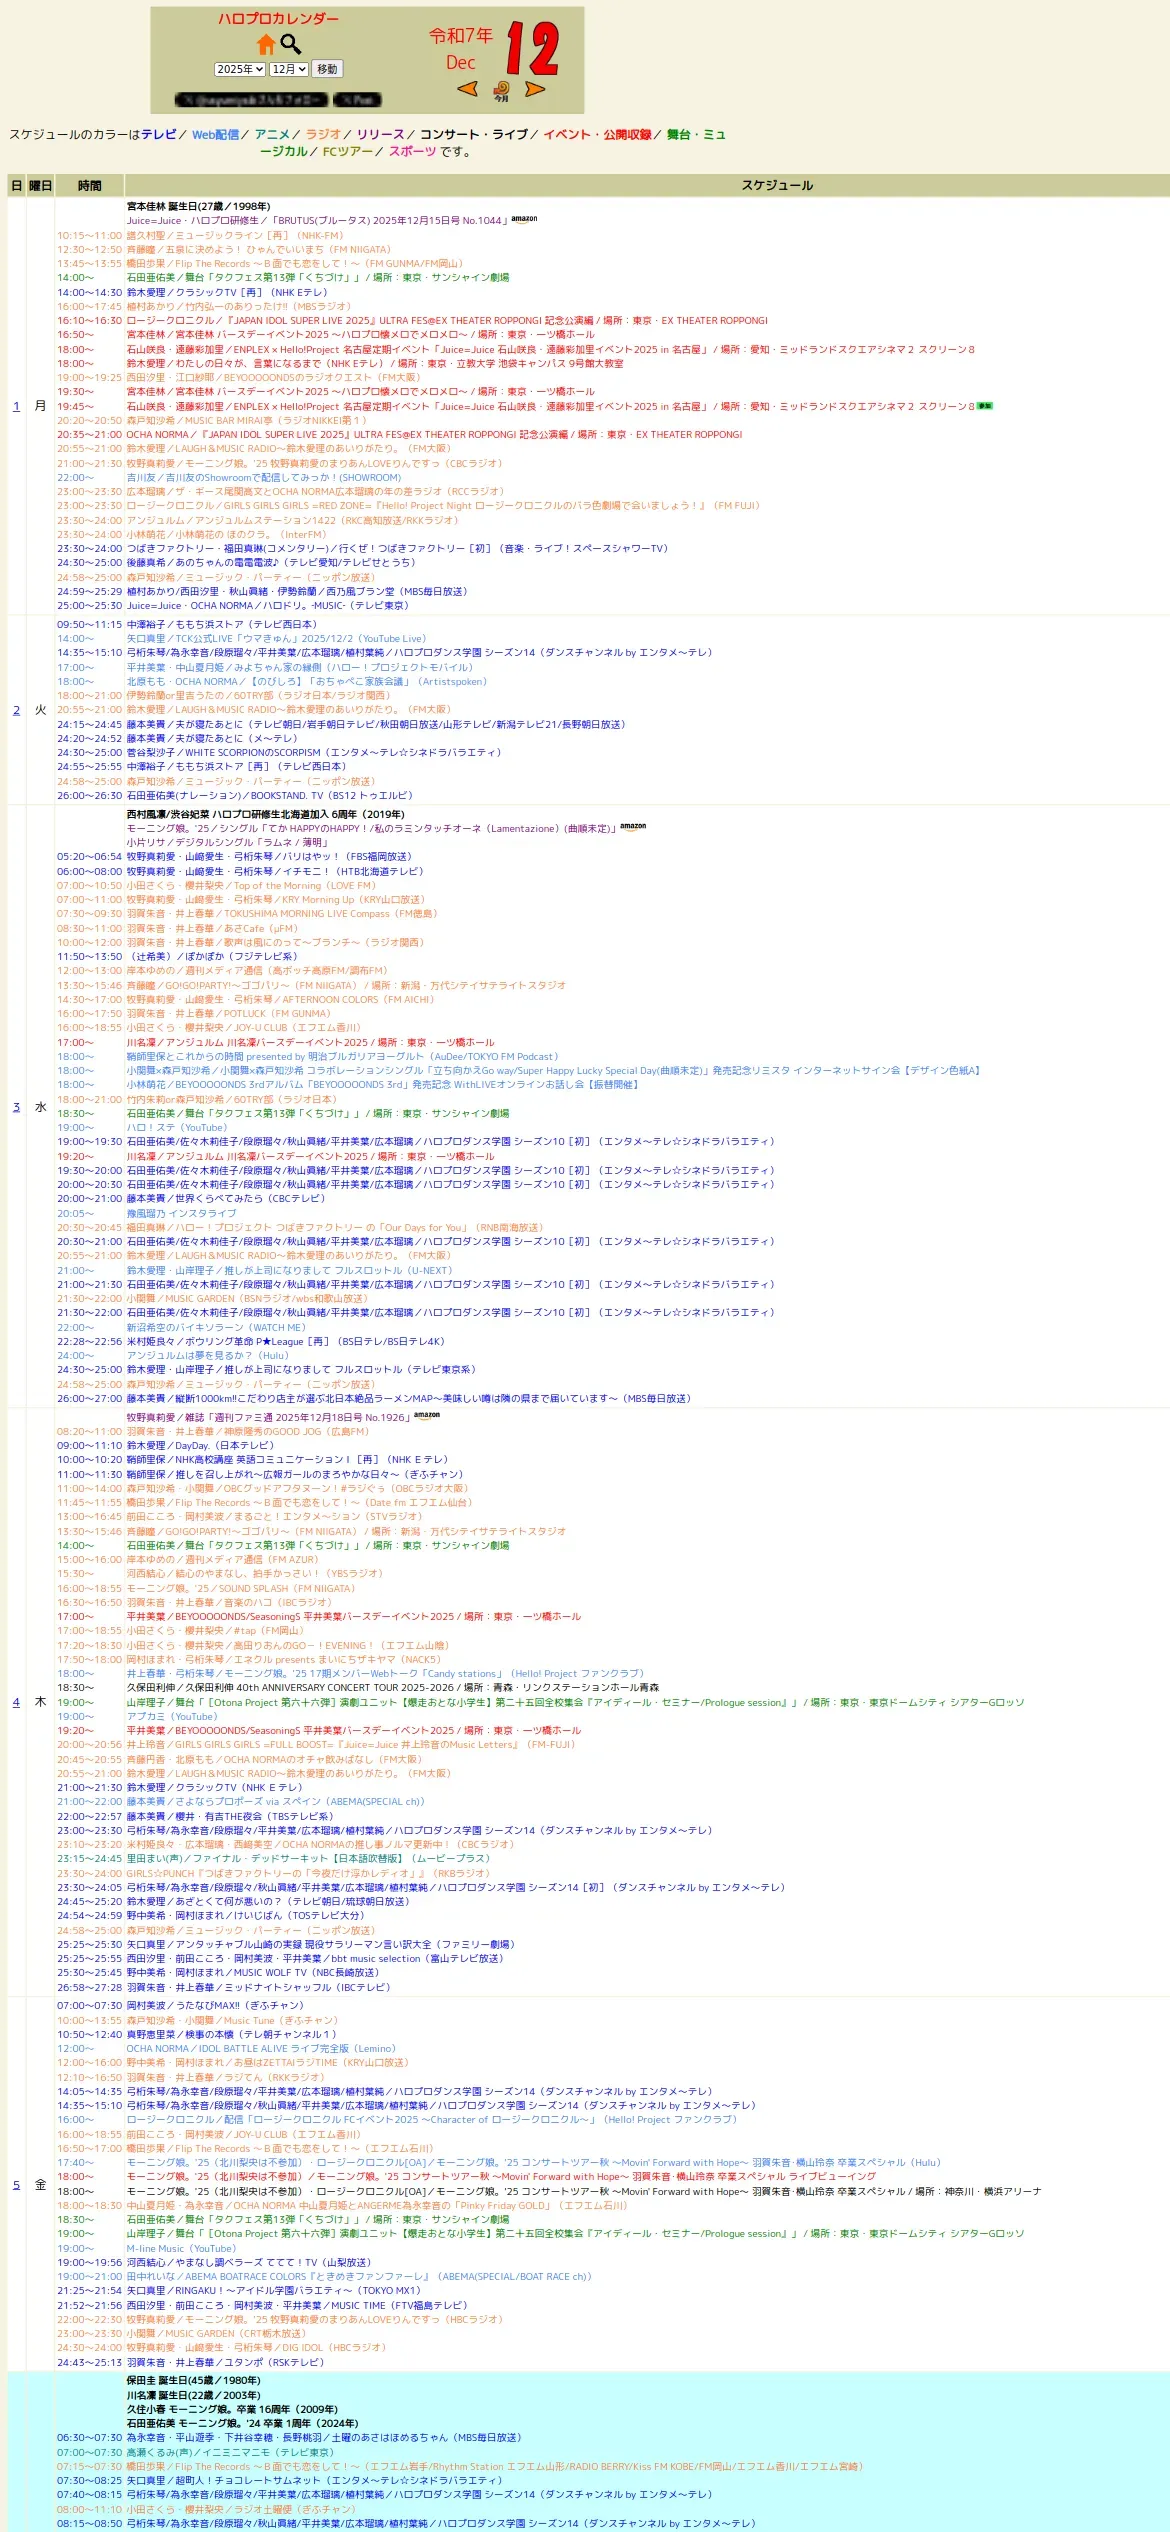Click the アニメ legend label

point(272,134)
